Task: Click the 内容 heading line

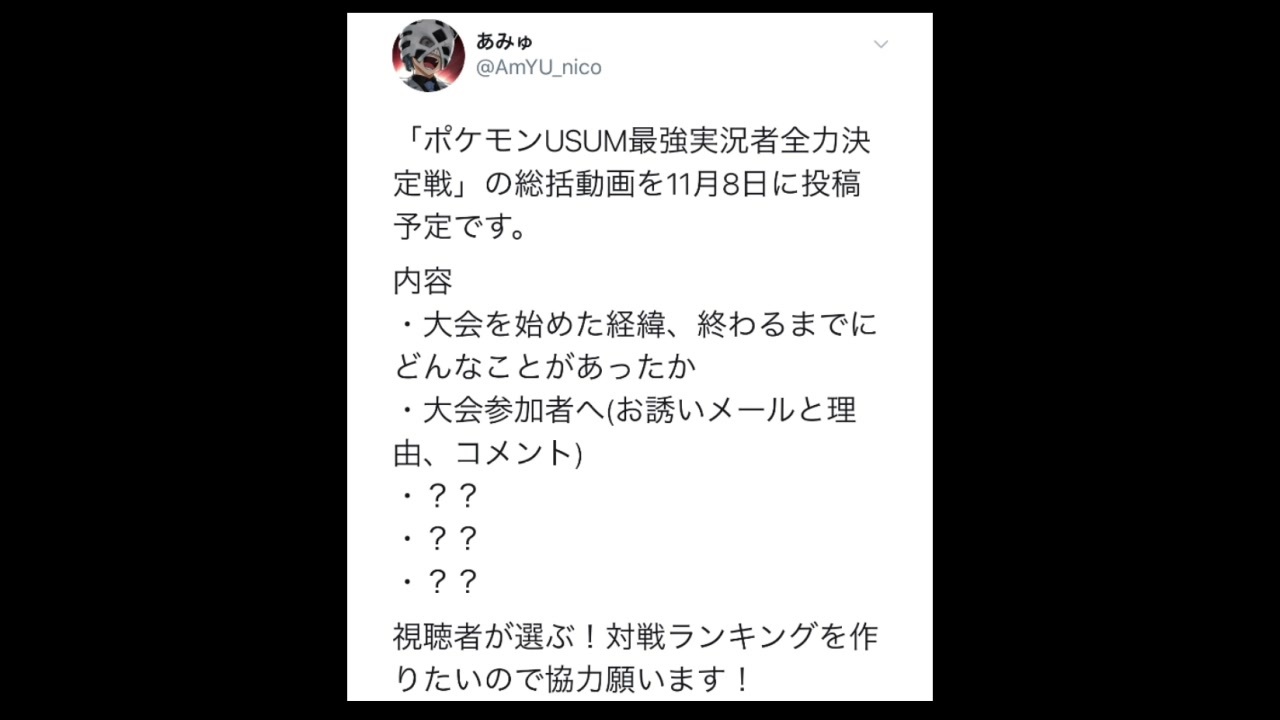Action: coord(423,283)
